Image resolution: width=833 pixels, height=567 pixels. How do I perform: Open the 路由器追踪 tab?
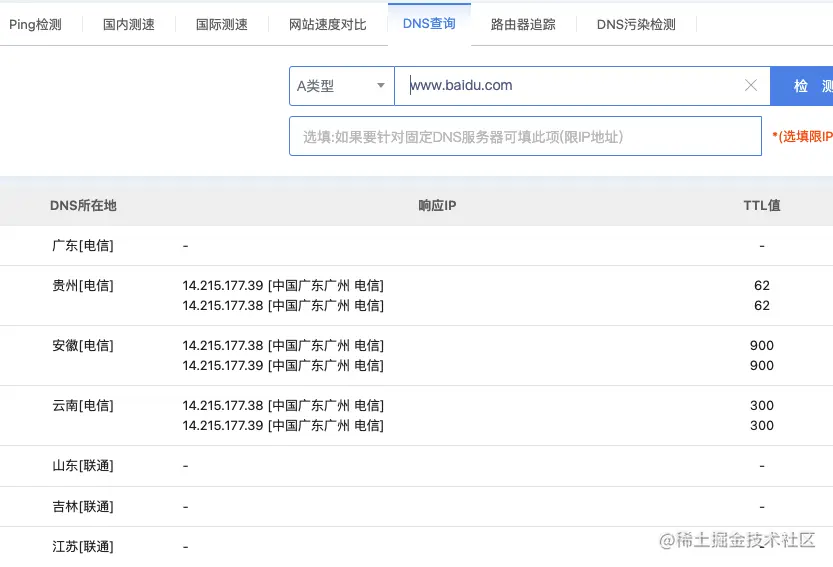[x=523, y=24]
